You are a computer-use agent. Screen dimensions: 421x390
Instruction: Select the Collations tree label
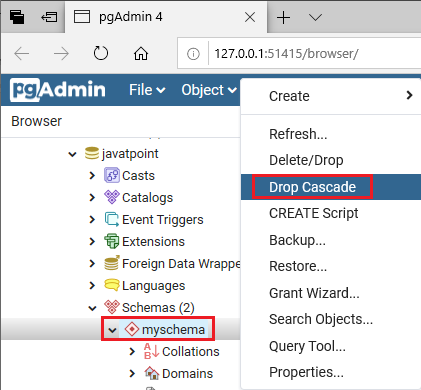(191, 351)
